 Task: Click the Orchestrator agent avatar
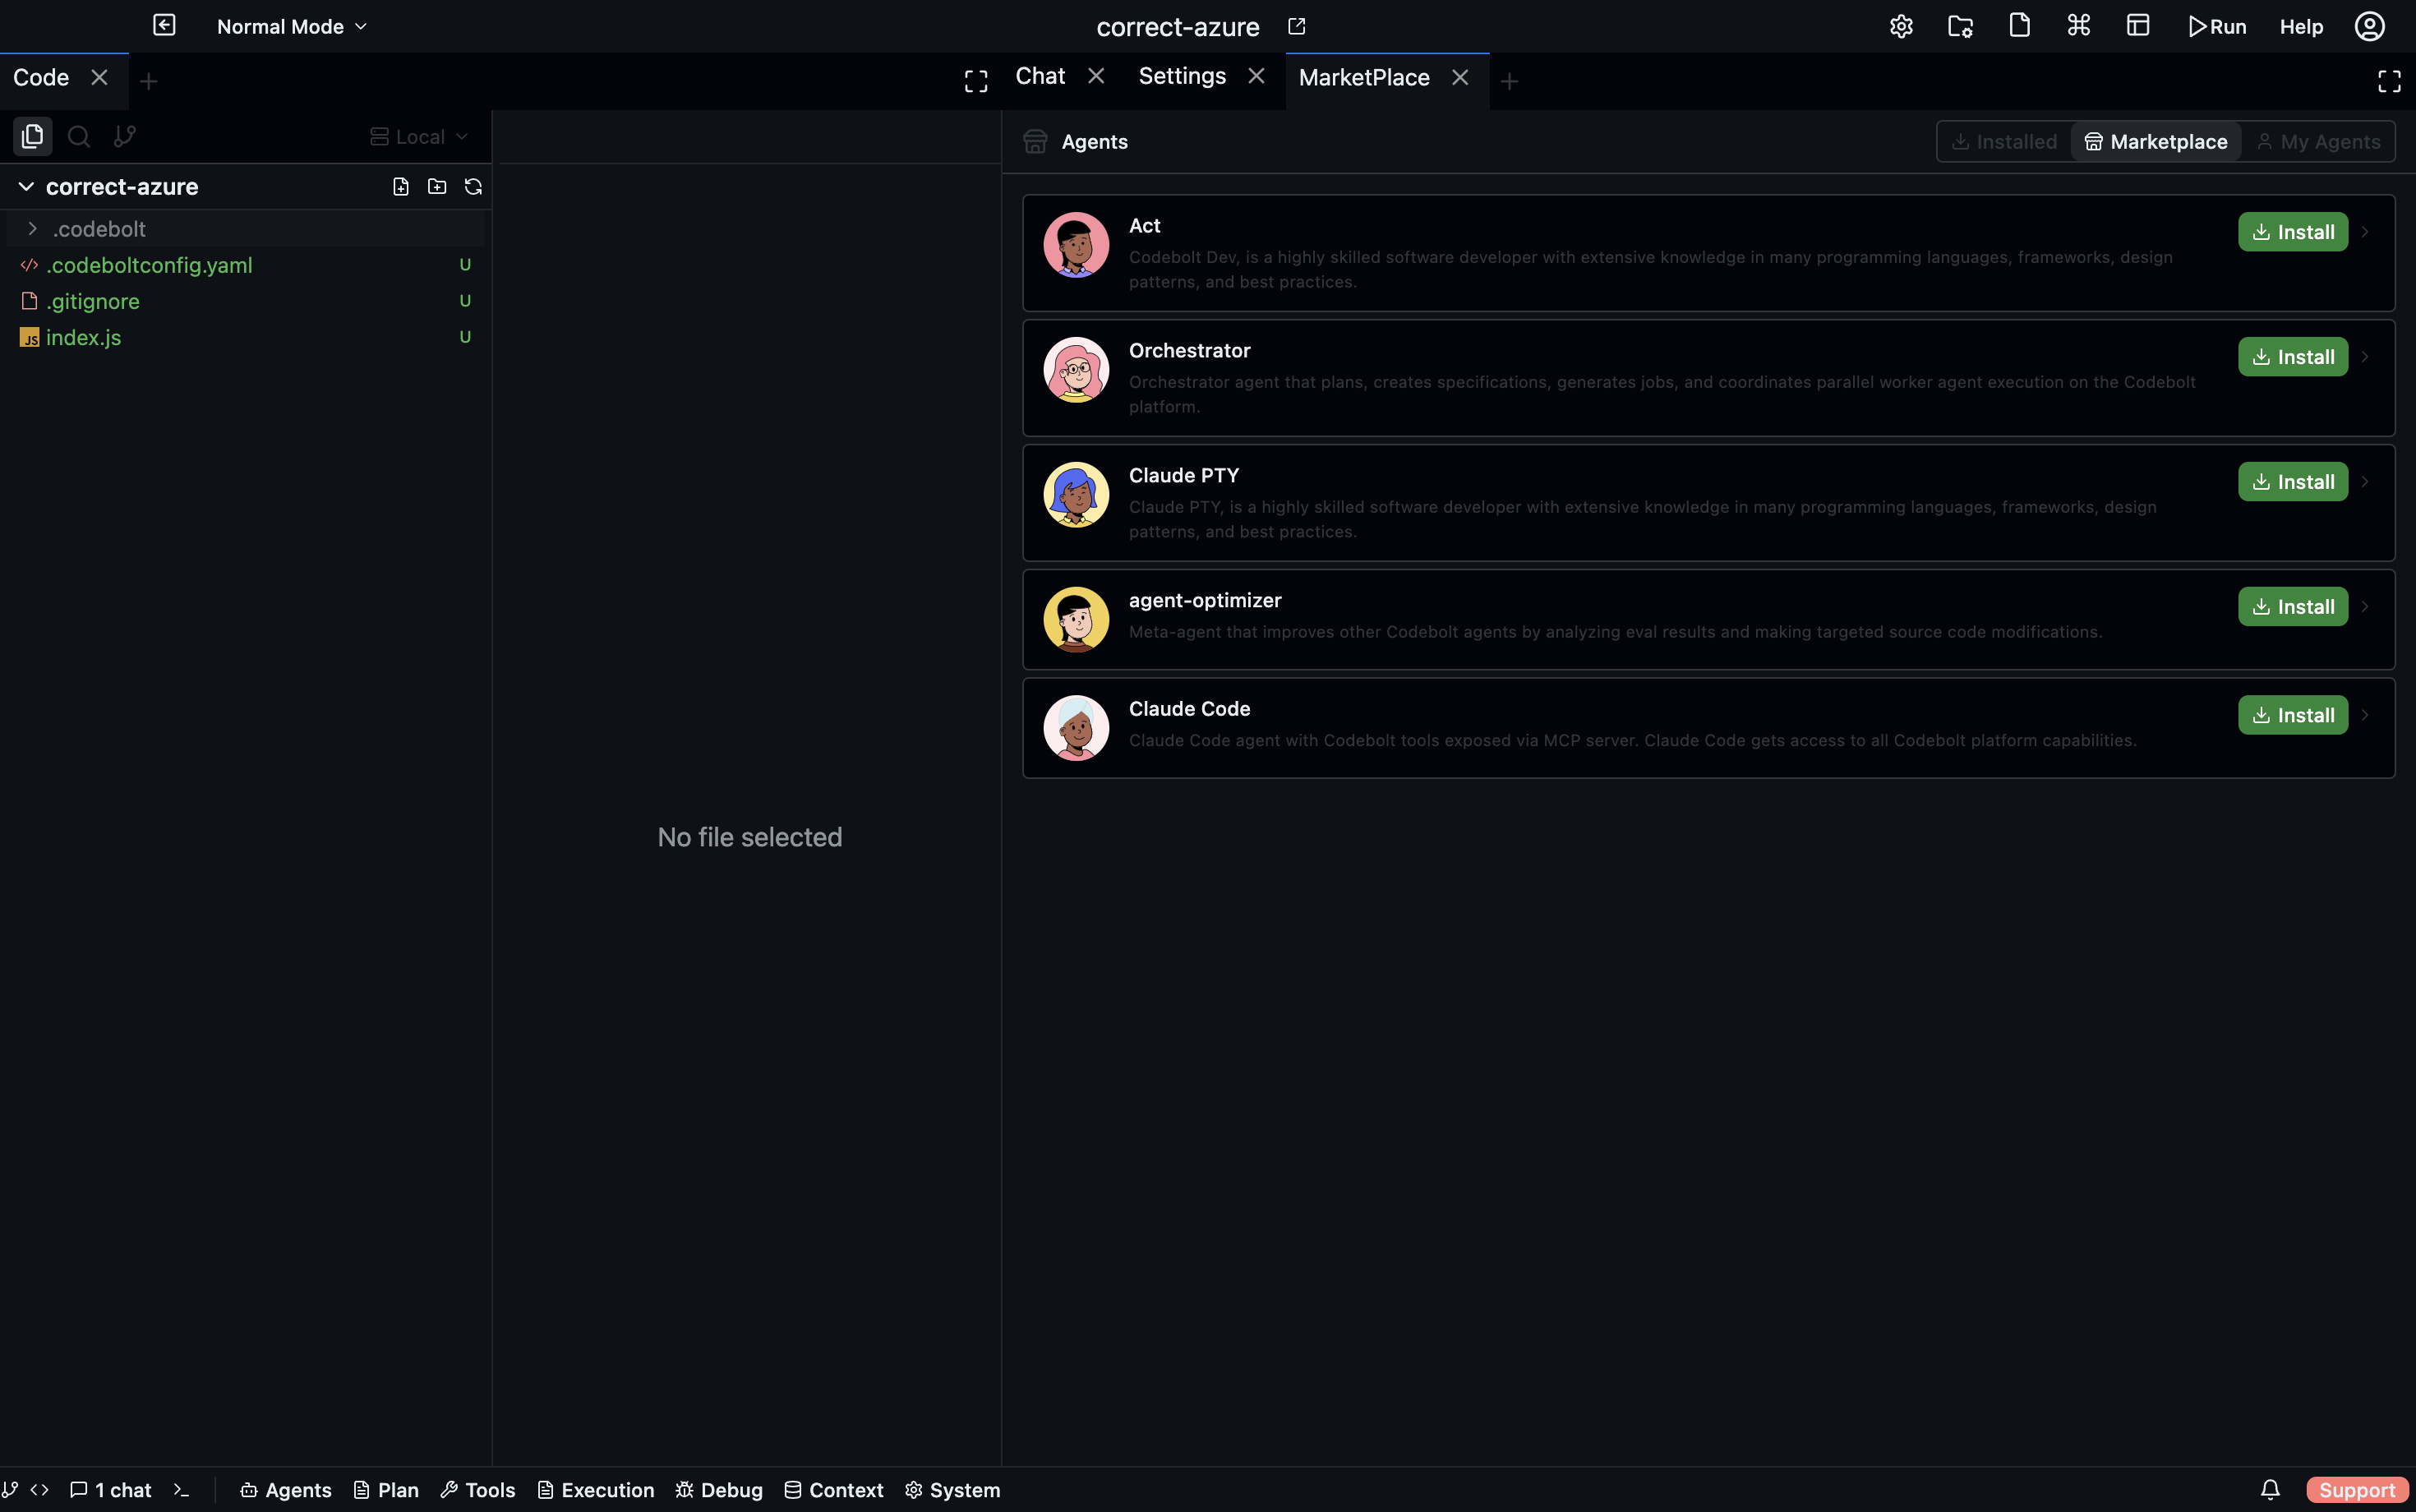(x=1076, y=370)
